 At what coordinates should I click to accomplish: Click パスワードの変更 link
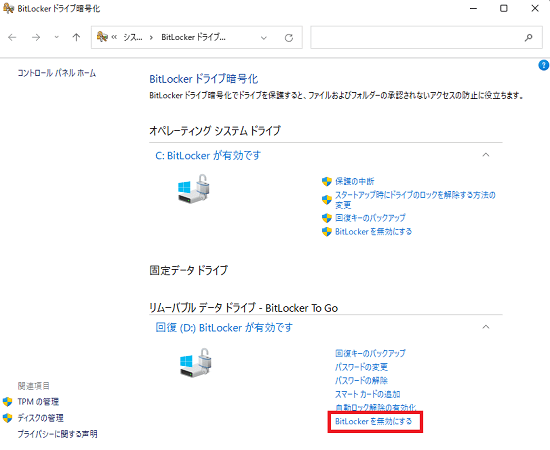pos(361,367)
